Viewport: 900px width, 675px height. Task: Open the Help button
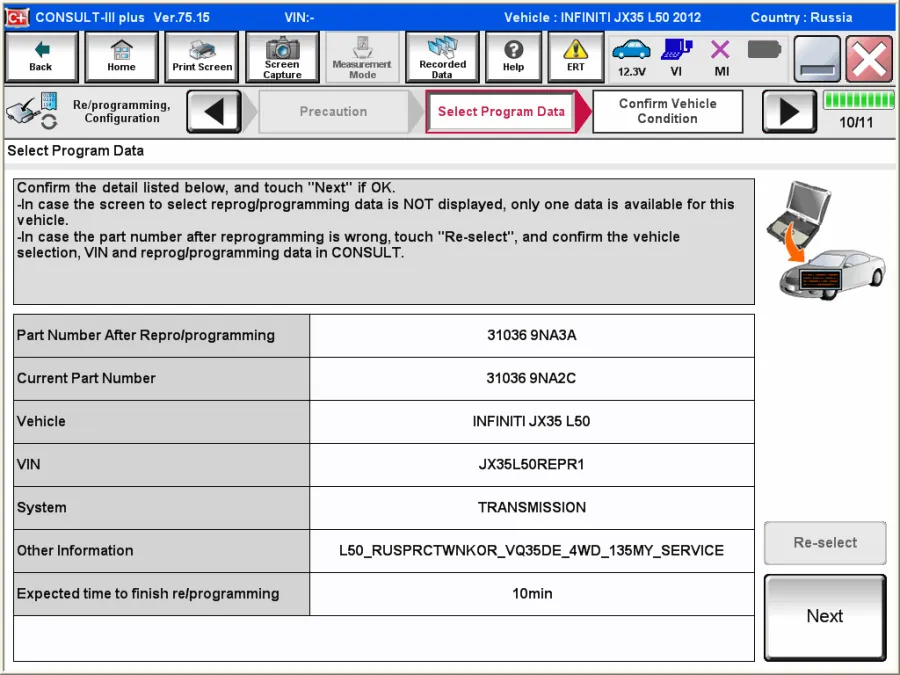tap(513, 57)
